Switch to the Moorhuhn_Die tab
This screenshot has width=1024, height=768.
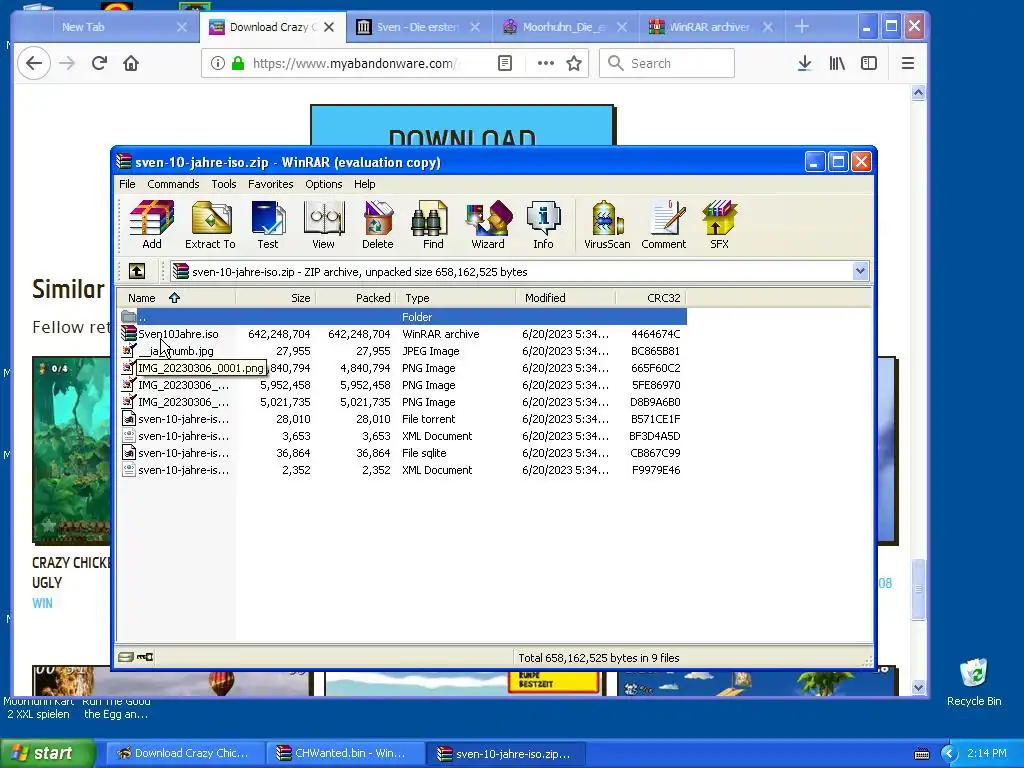(x=565, y=27)
